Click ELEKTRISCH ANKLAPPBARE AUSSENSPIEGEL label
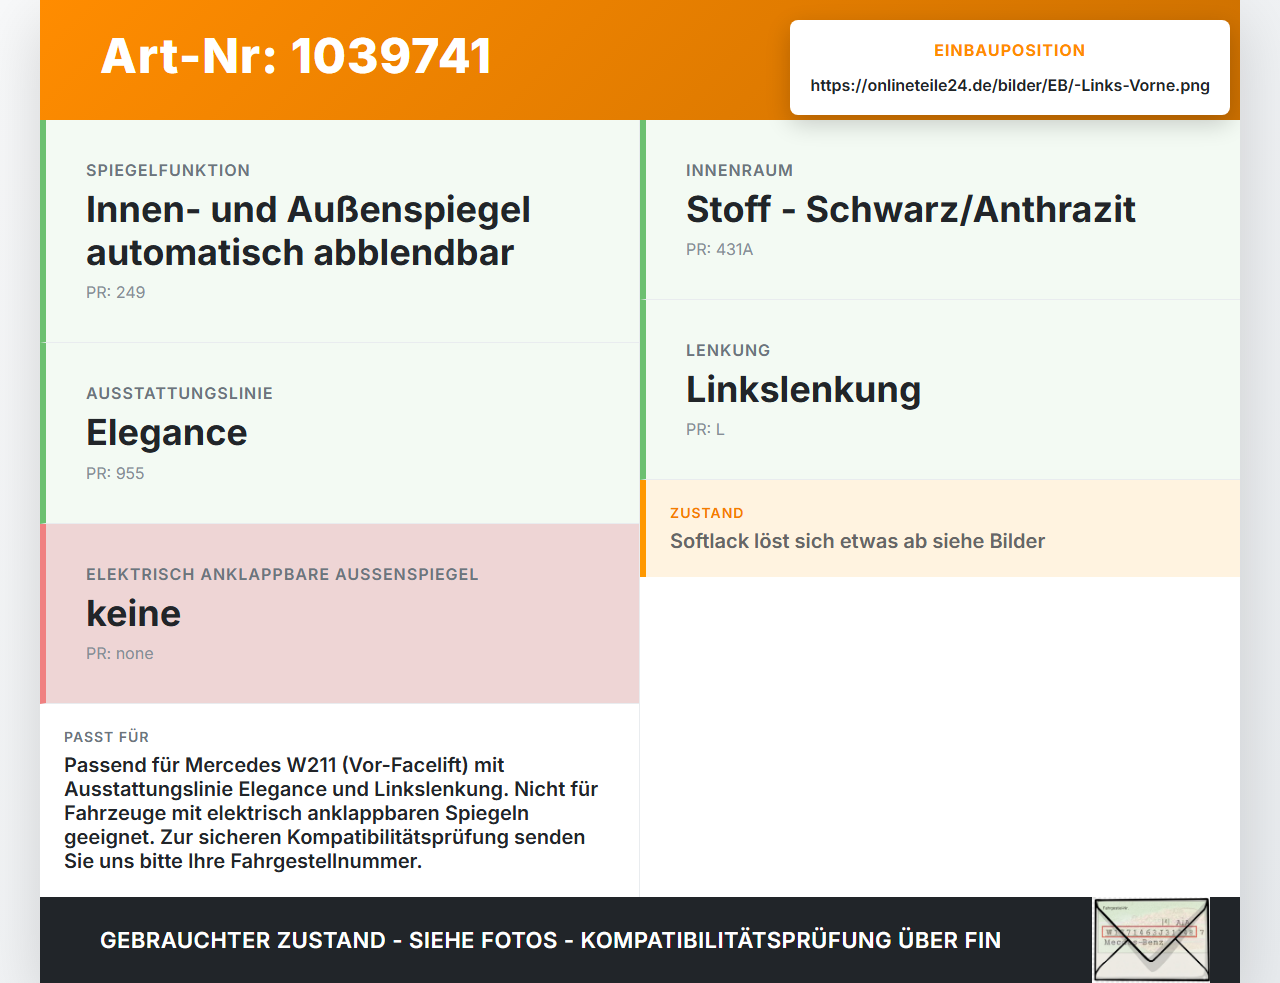 282,574
